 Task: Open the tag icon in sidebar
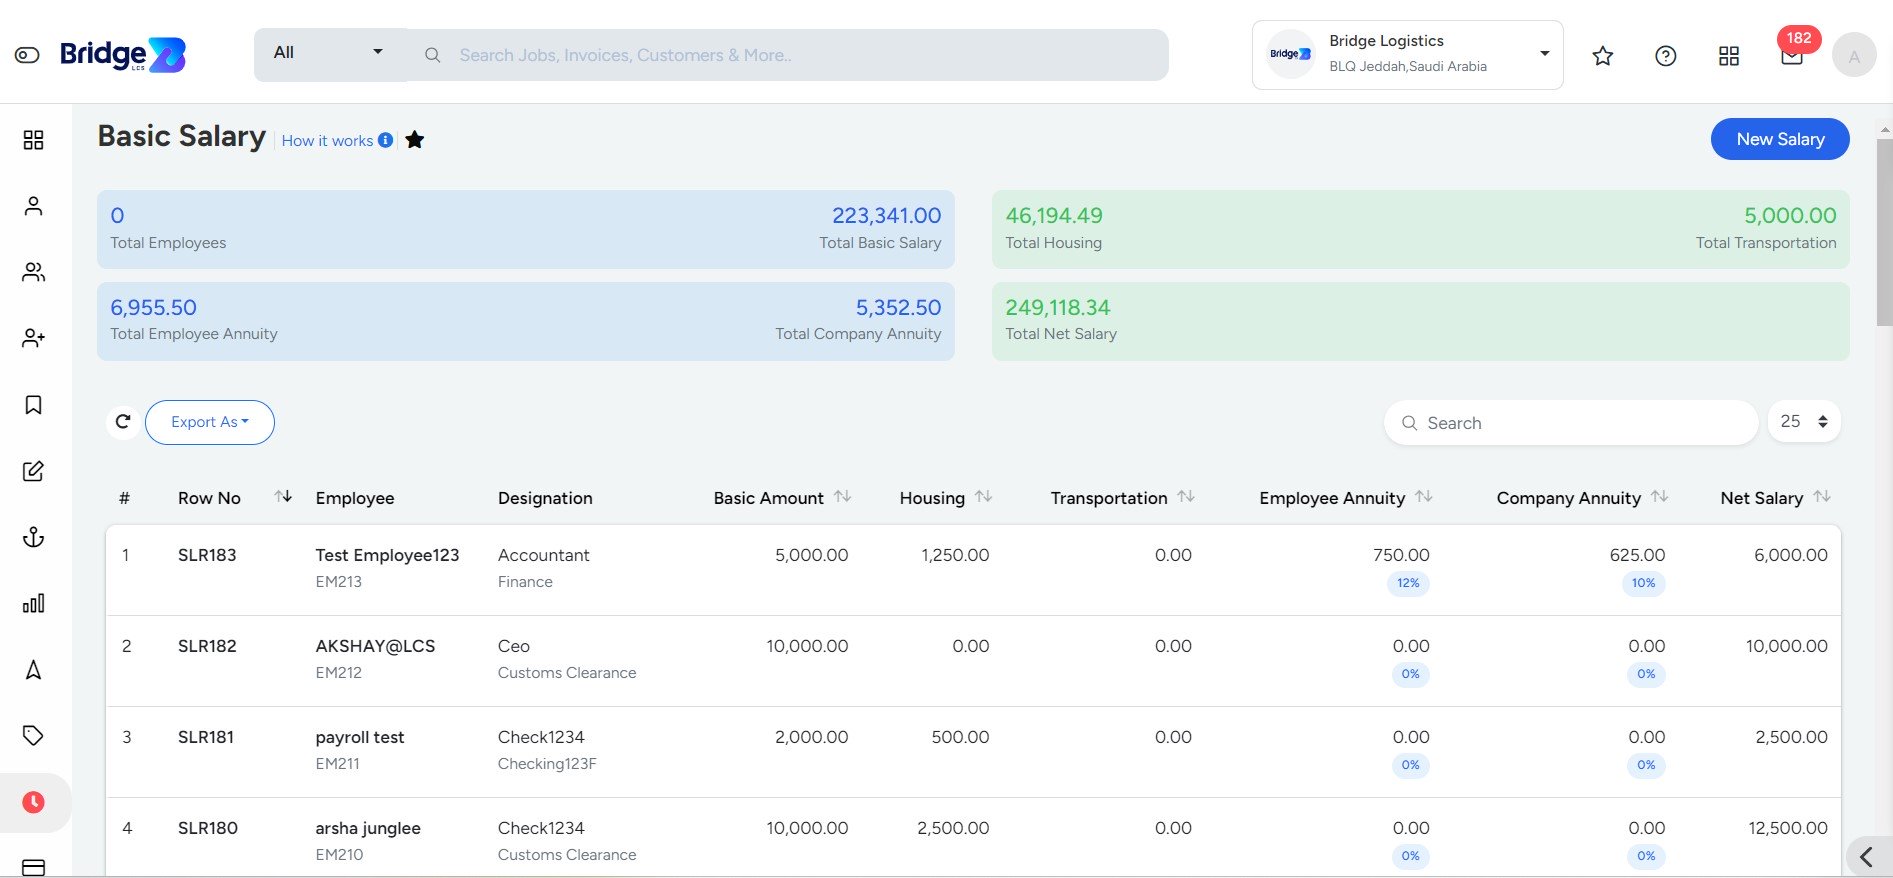[33, 736]
